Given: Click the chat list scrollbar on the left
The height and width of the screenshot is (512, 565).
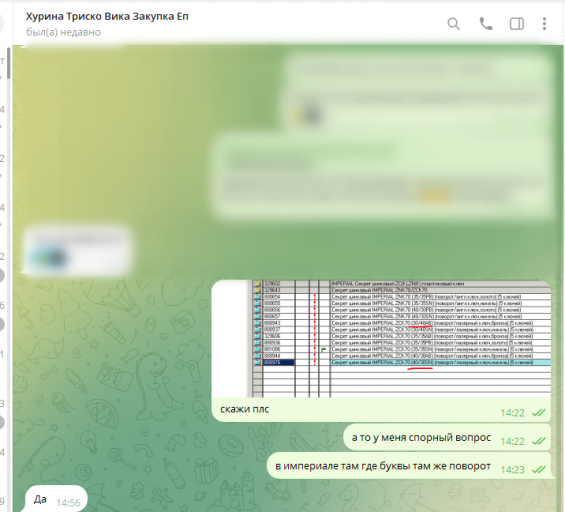Looking at the screenshot, I should 9,63.
